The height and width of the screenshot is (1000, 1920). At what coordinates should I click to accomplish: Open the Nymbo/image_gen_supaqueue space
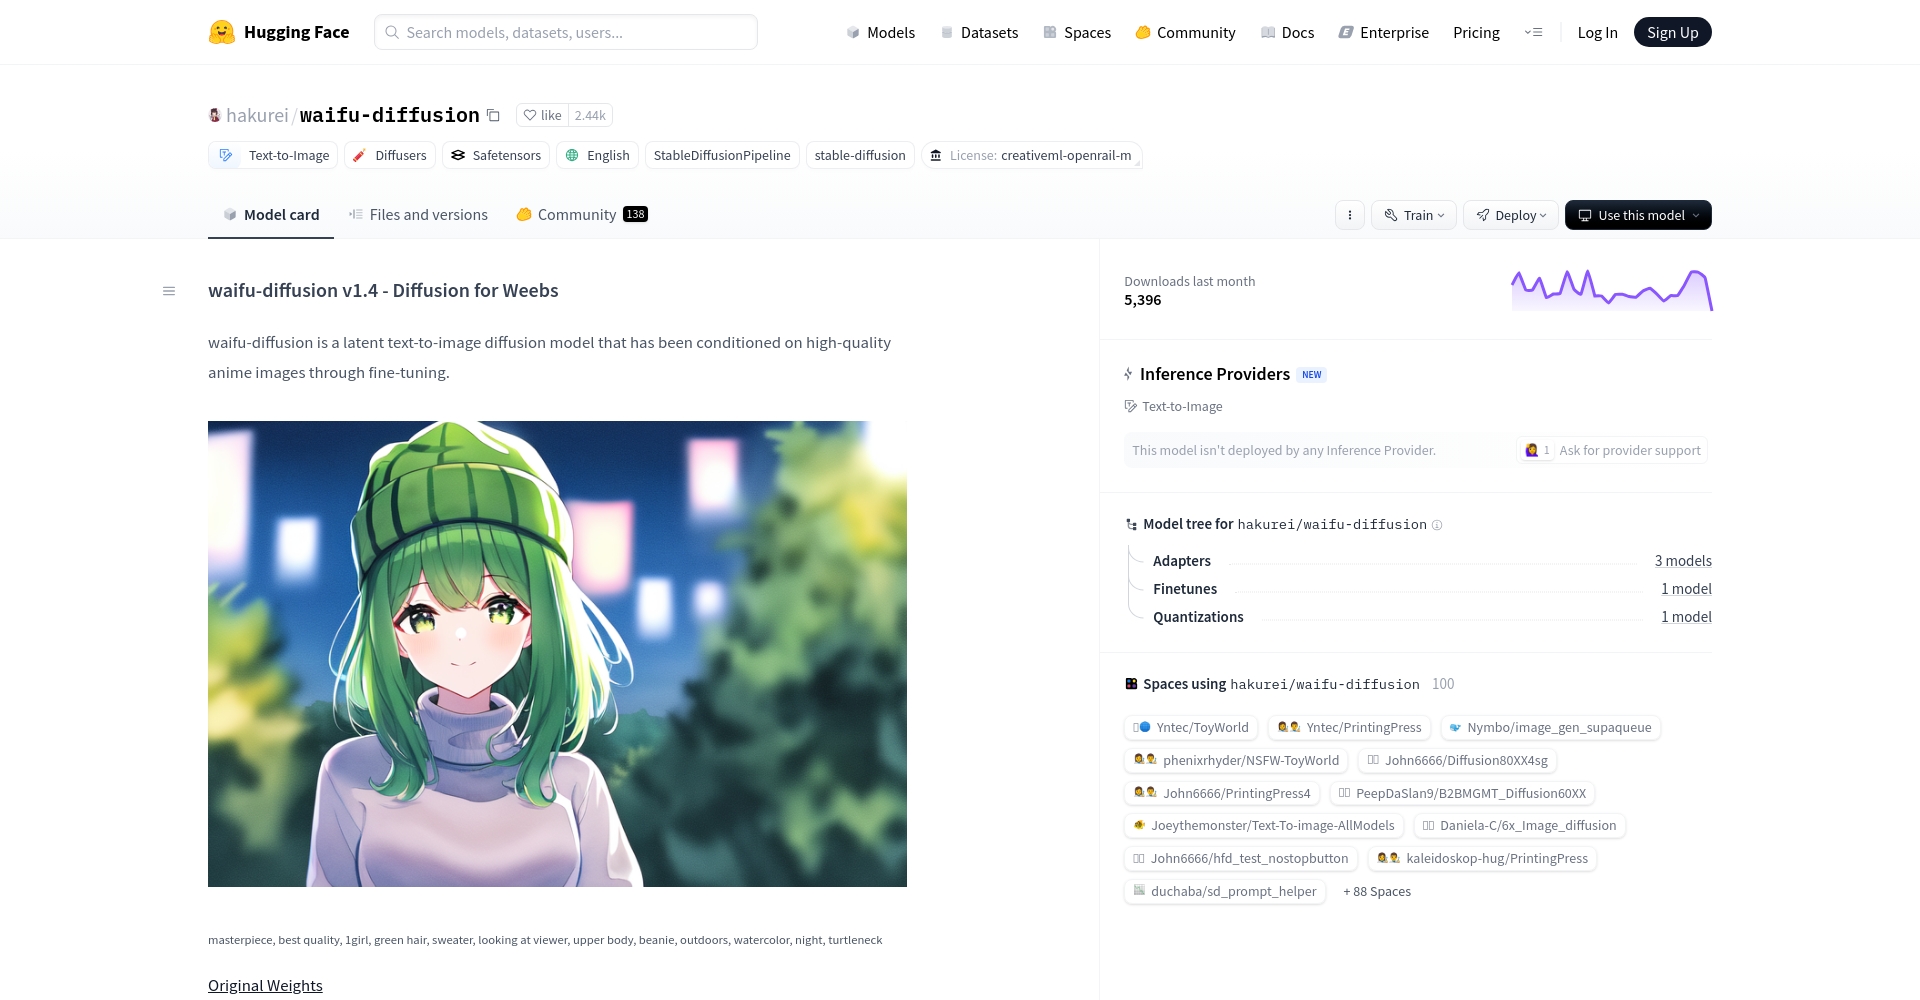[x=1550, y=728]
